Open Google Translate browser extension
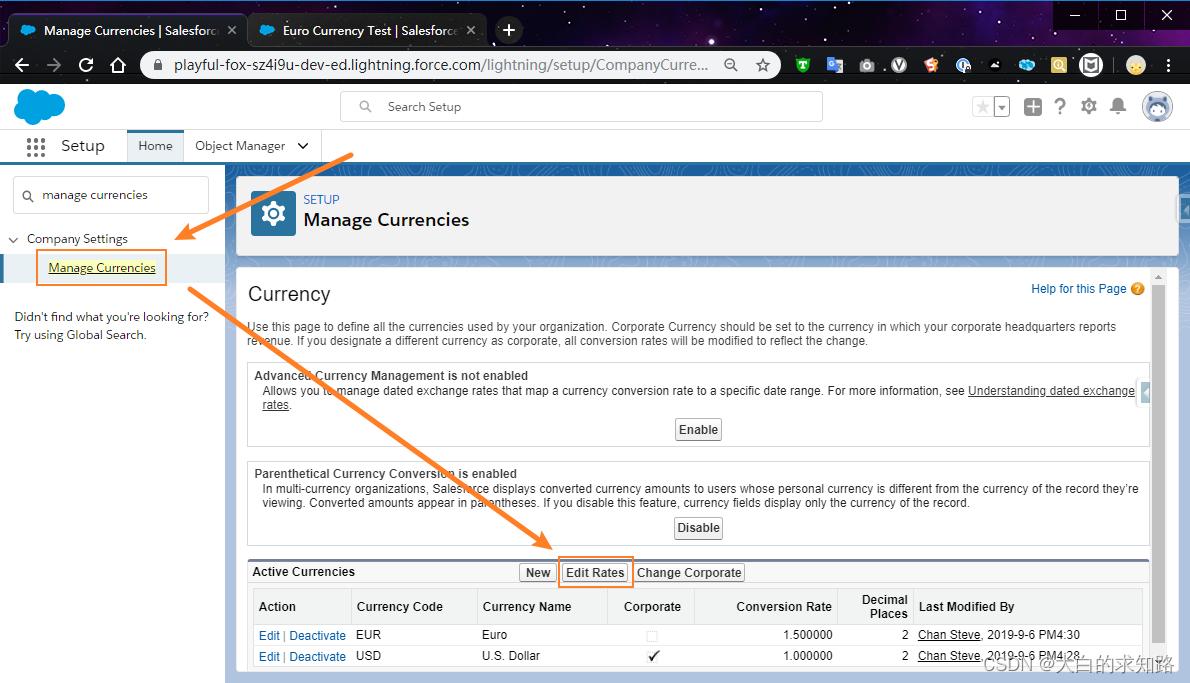The image size is (1190, 683). click(835, 64)
